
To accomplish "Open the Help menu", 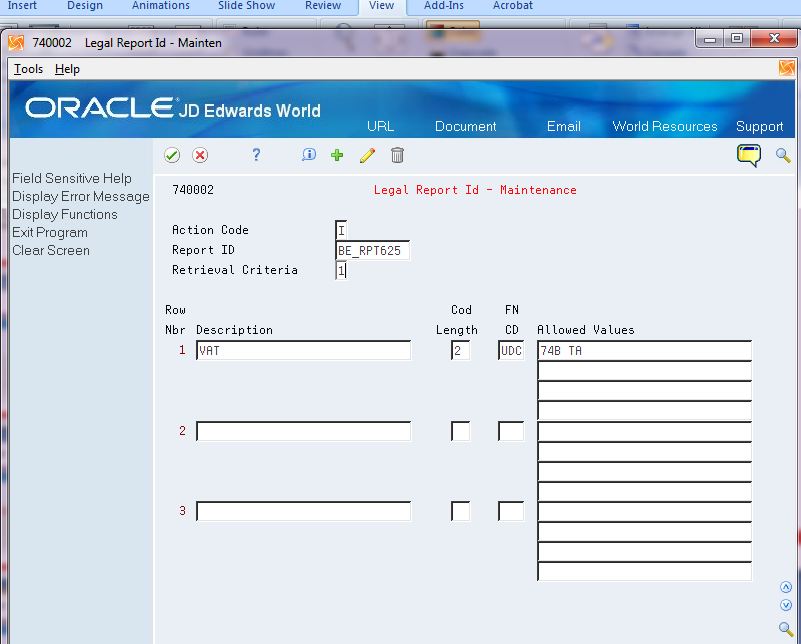I will pos(67,69).
